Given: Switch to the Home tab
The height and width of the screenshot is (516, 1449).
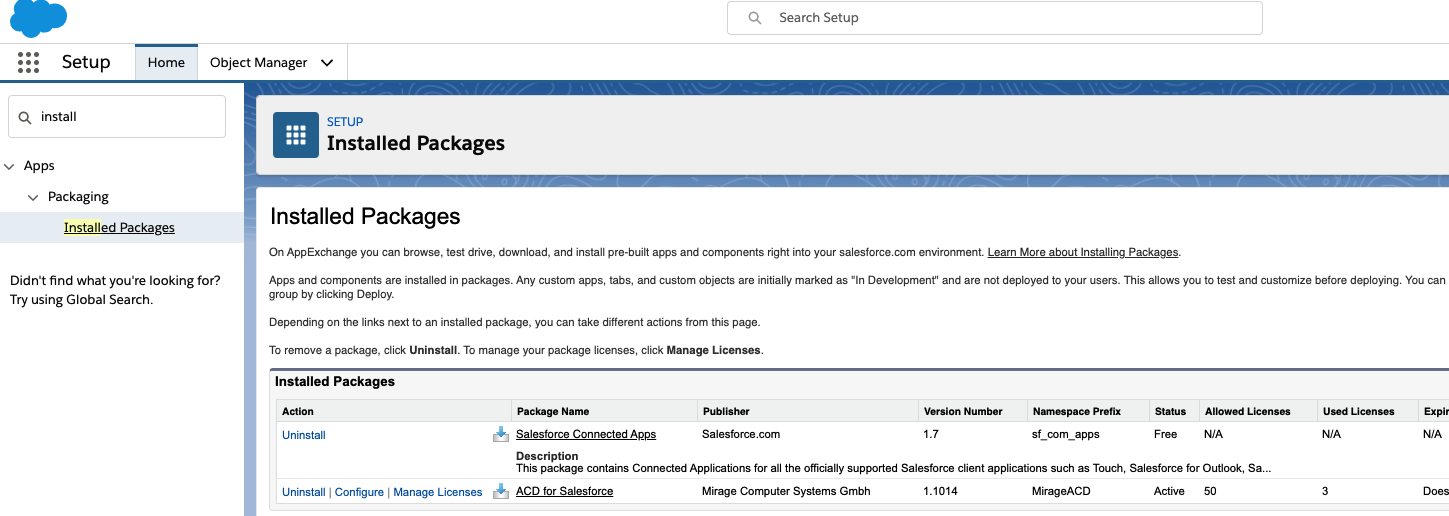Looking at the screenshot, I should [x=166, y=62].
